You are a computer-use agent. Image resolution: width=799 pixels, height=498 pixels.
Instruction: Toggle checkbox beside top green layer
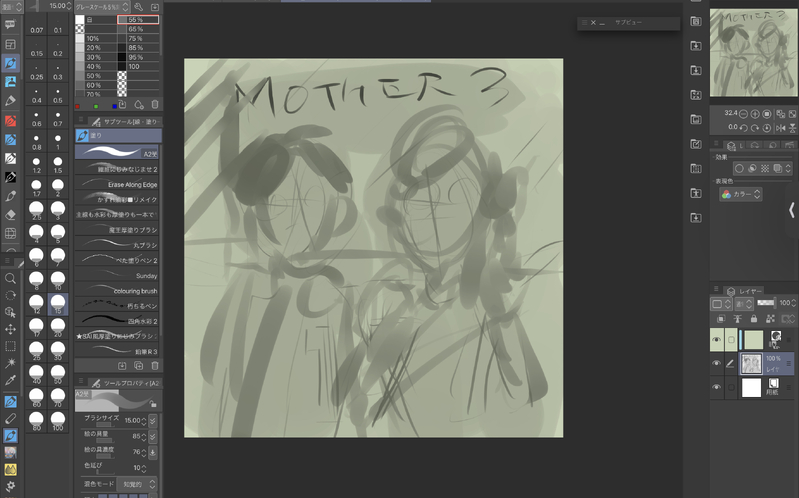coord(731,339)
